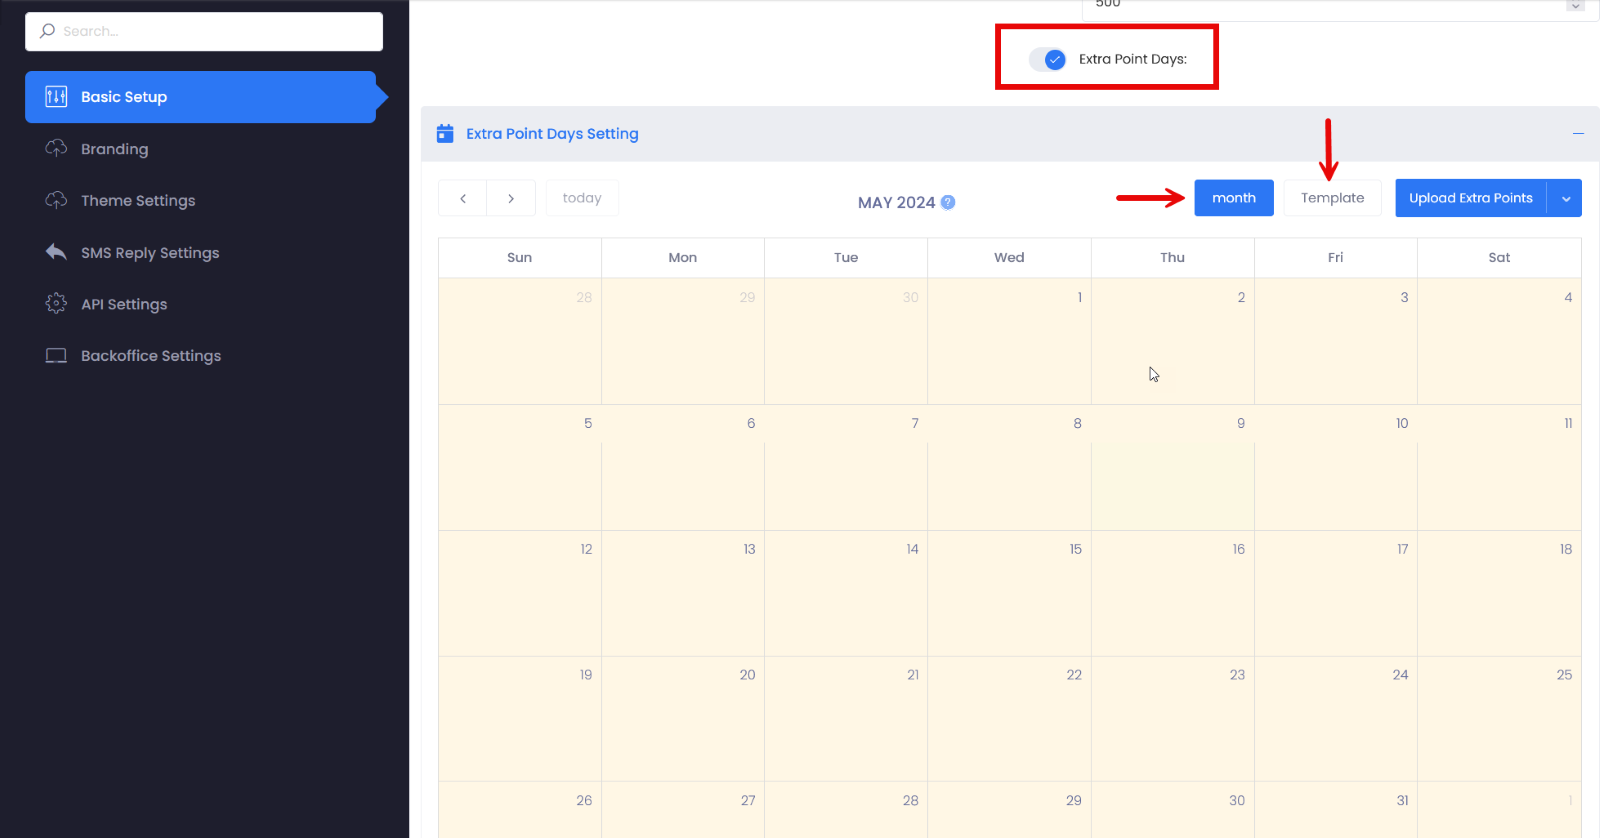The width and height of the screenshot is (1600, 838).
Task: Select May 7 on the calendar
Action: 846,467
